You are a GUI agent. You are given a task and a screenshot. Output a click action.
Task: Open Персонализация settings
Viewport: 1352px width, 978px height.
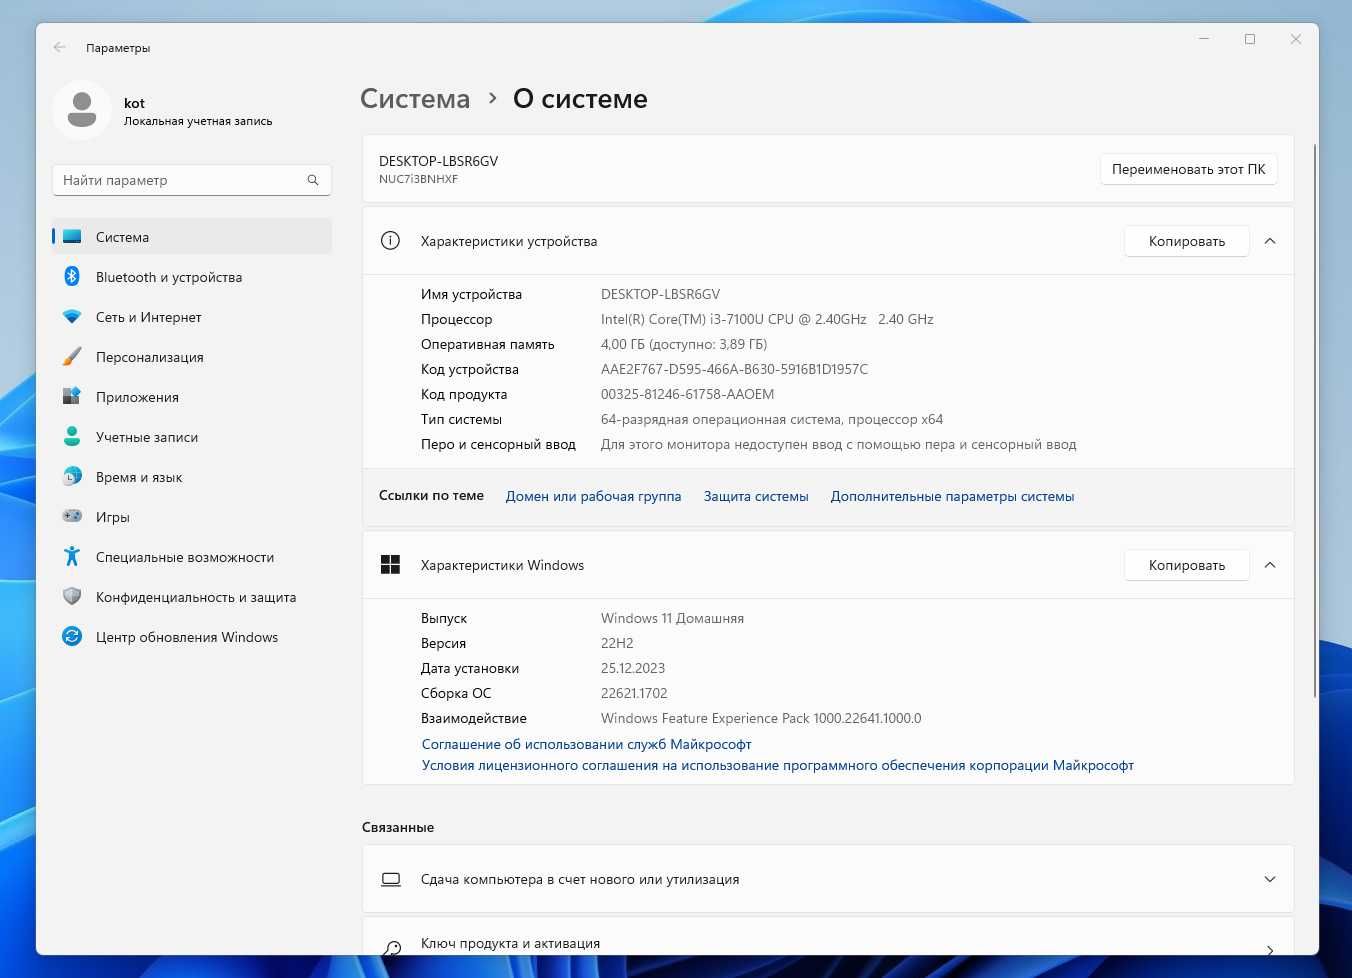192,357
